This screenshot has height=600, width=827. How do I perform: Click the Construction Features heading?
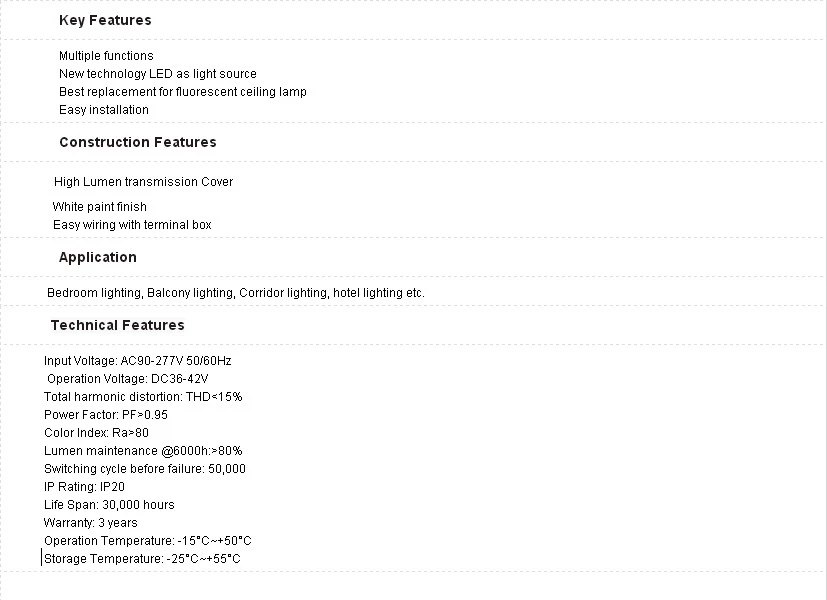138,142
